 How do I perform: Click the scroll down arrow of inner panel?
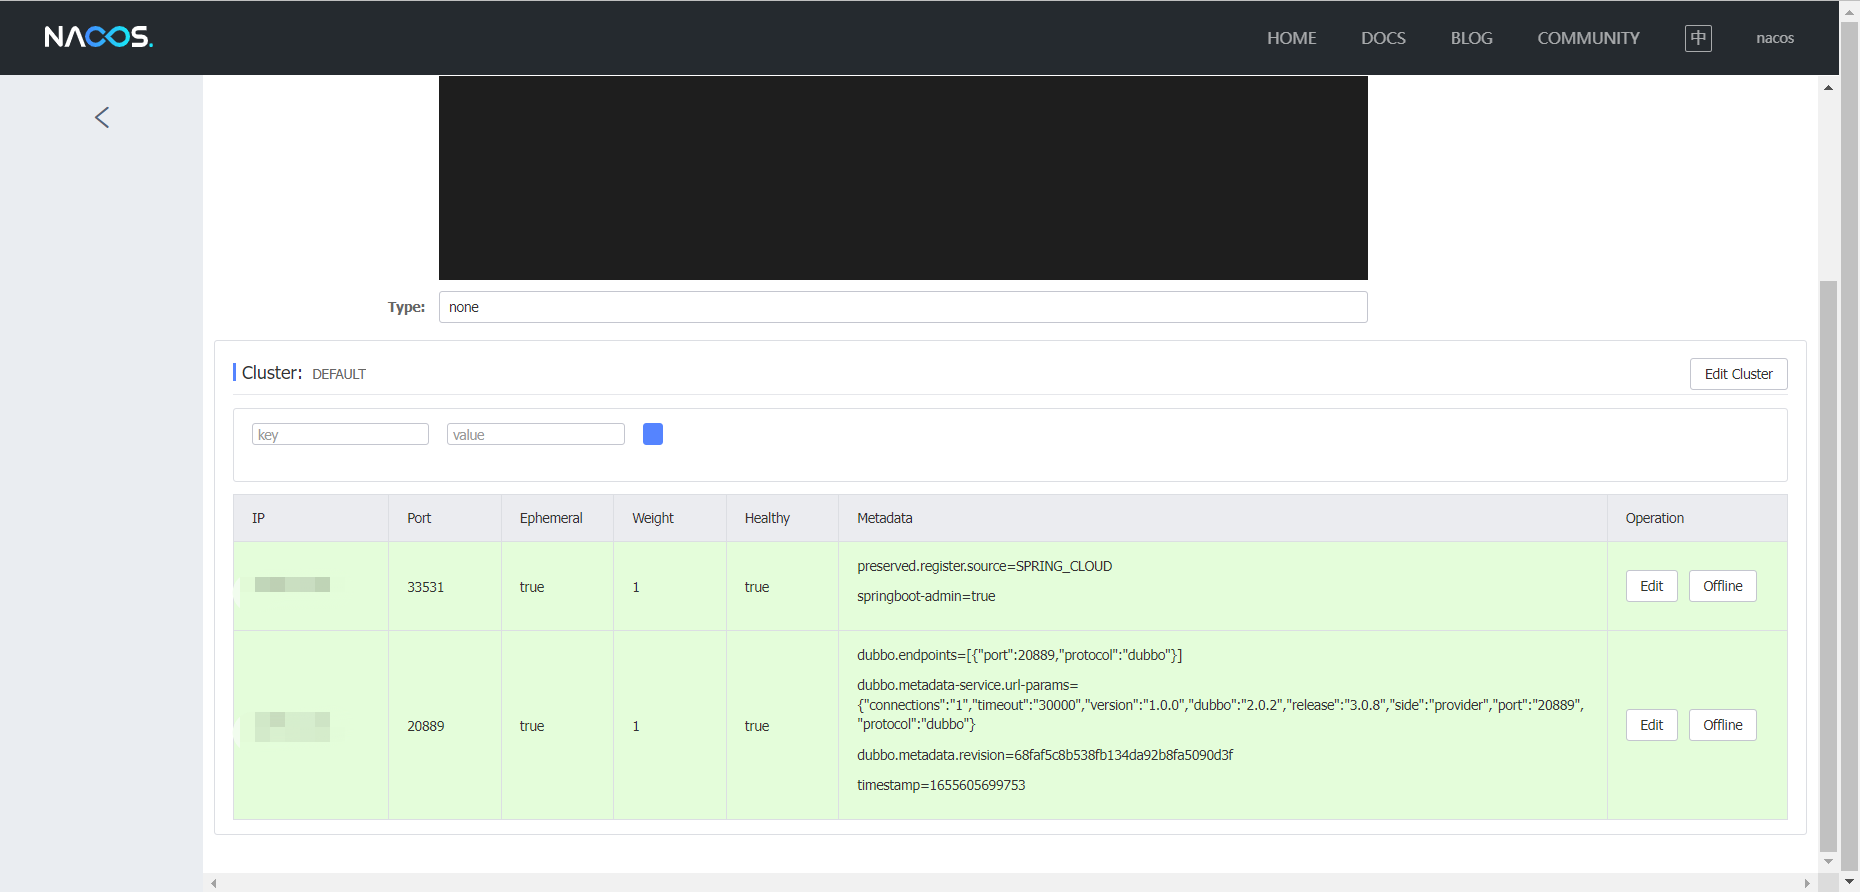point(1828,861)
